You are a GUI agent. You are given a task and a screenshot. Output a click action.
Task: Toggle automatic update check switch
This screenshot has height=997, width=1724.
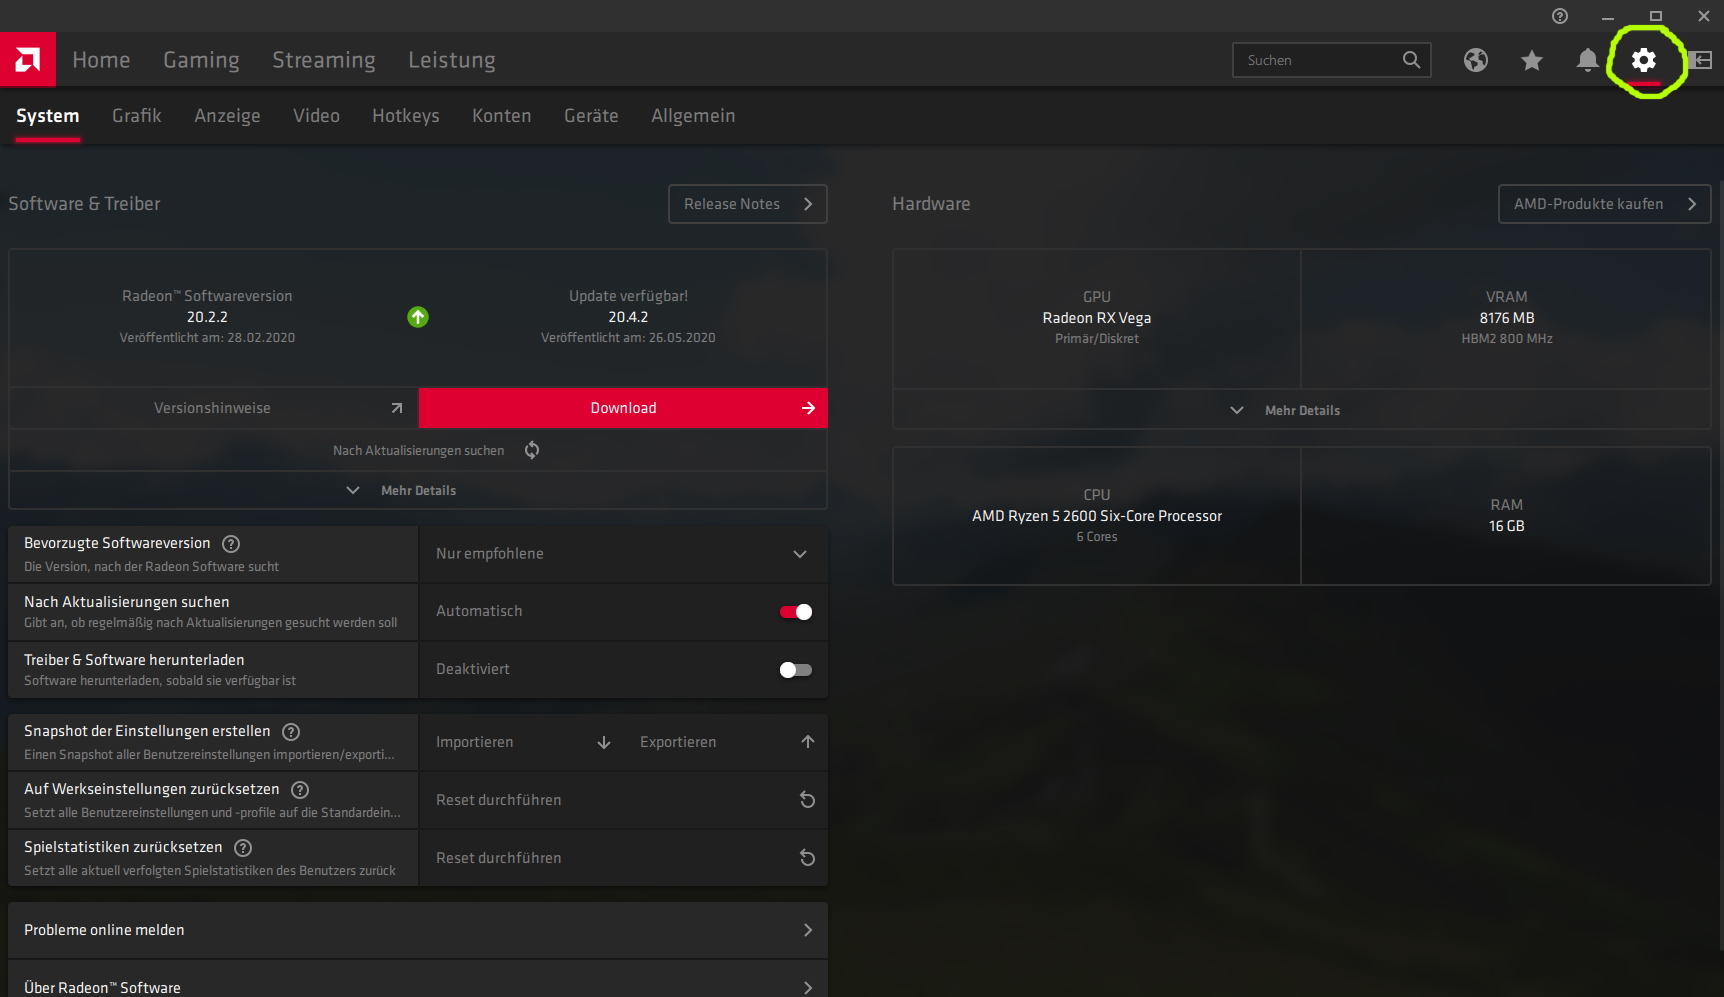[796, 612]
